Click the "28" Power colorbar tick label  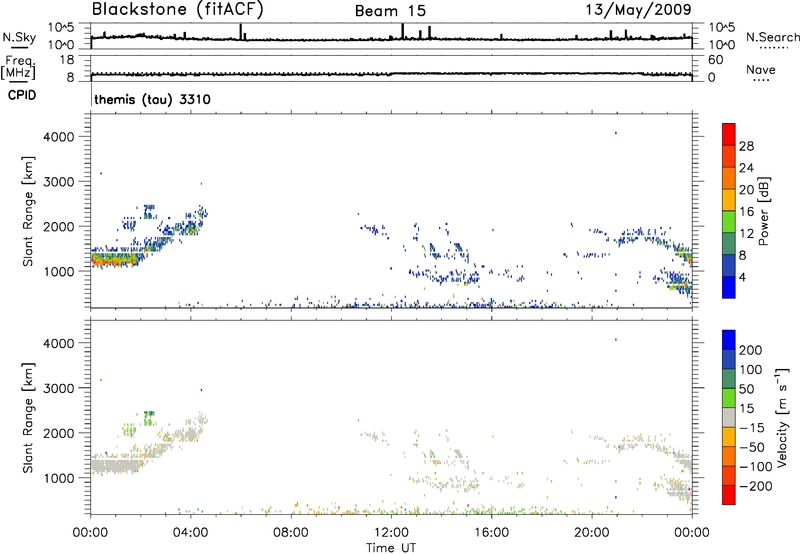tap(746, 146)
